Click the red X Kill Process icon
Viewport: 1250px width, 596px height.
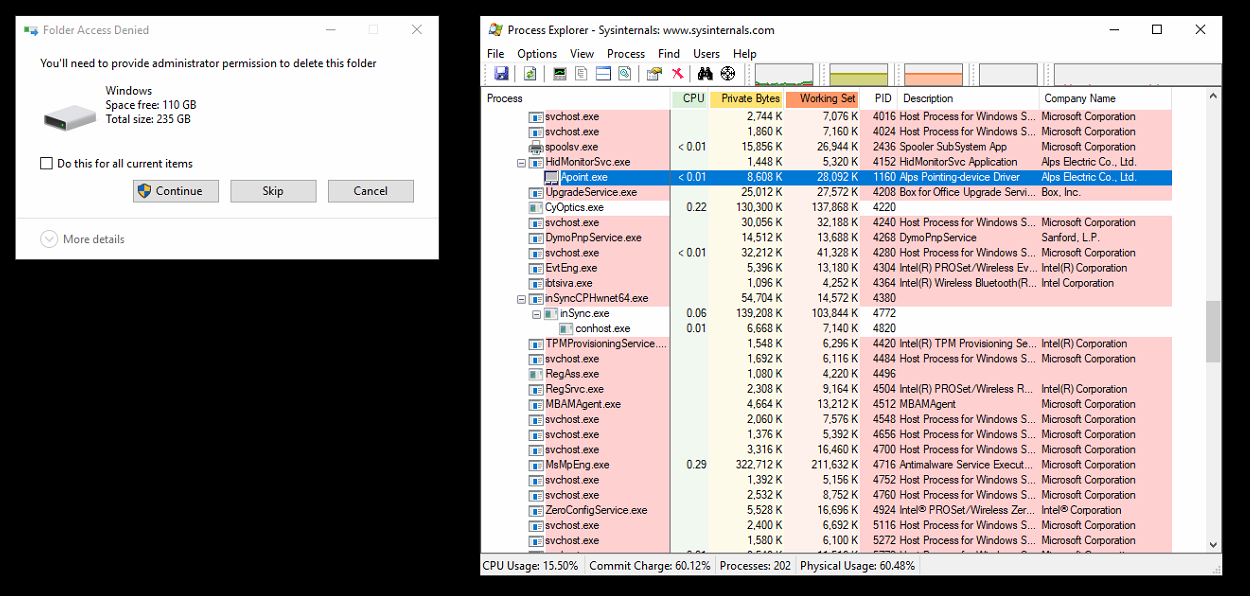click(x=677, y=73)
